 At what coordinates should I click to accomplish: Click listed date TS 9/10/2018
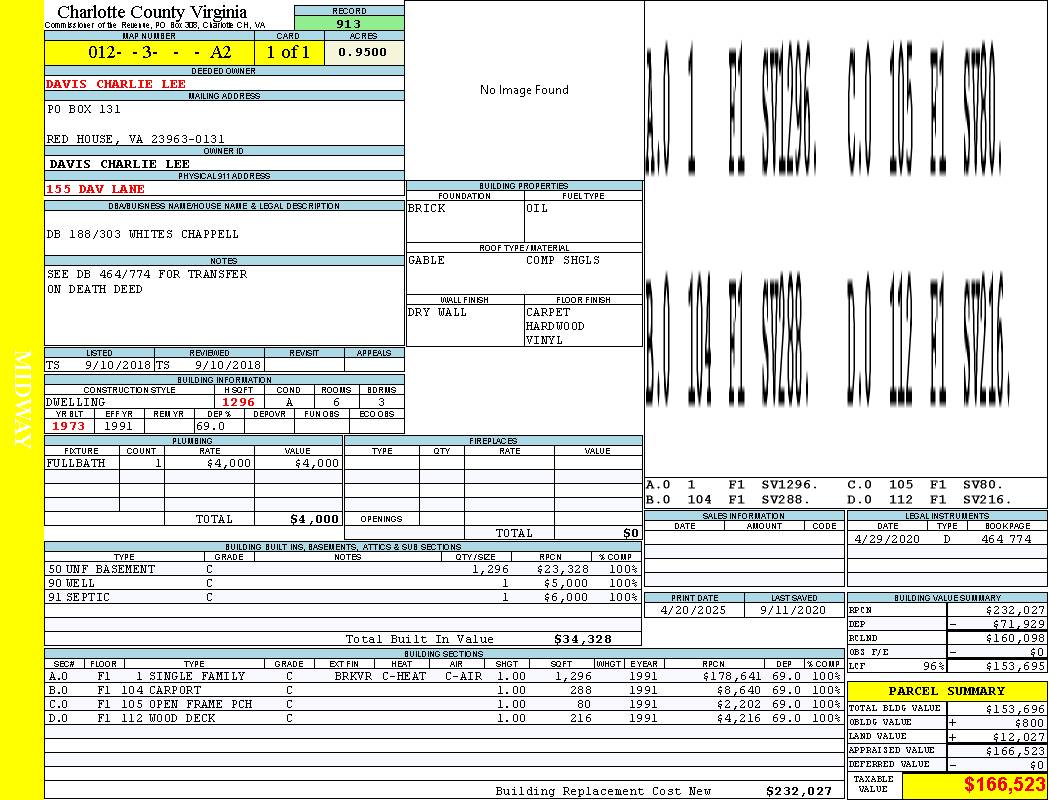point(99,366)
